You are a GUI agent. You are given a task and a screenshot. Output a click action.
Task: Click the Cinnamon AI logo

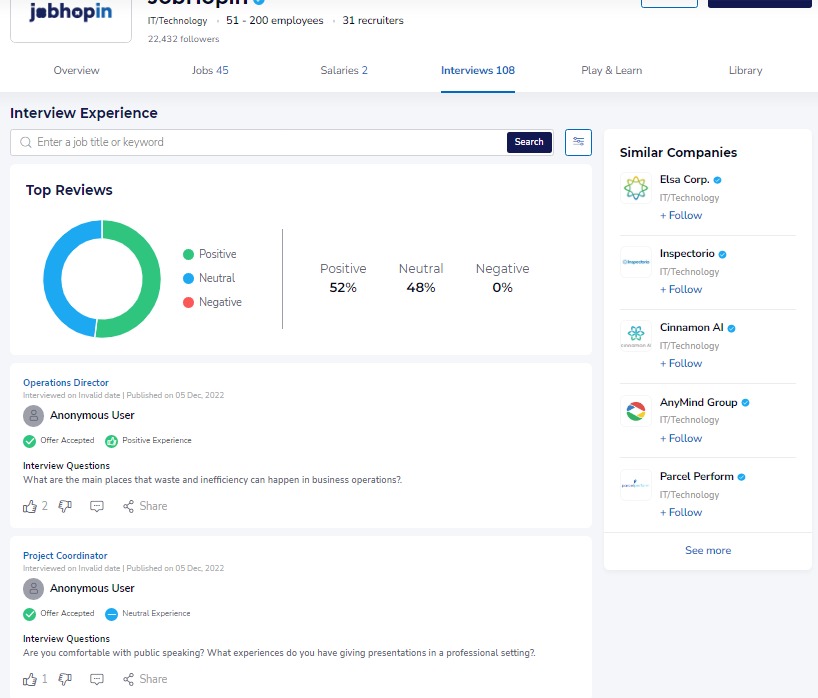pos(635,336)
